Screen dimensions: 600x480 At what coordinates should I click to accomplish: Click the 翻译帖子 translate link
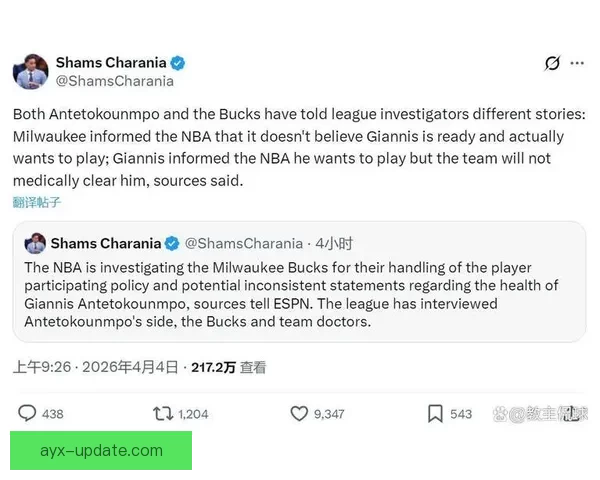37,202
